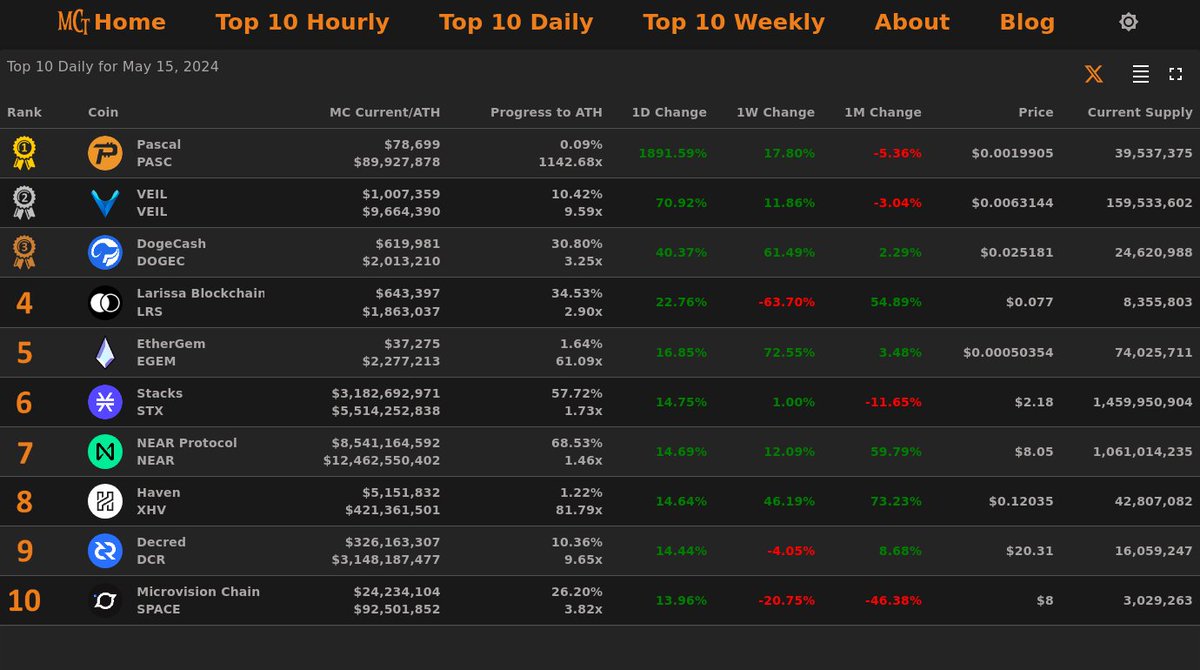Click rank number 9
This screenshot has width=1200, height=670.
click(24, 552)
